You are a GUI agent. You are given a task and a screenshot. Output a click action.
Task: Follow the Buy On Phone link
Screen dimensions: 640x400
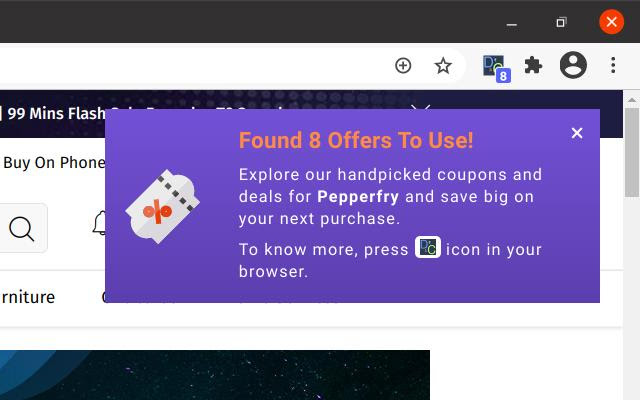(x=54, y=162)
